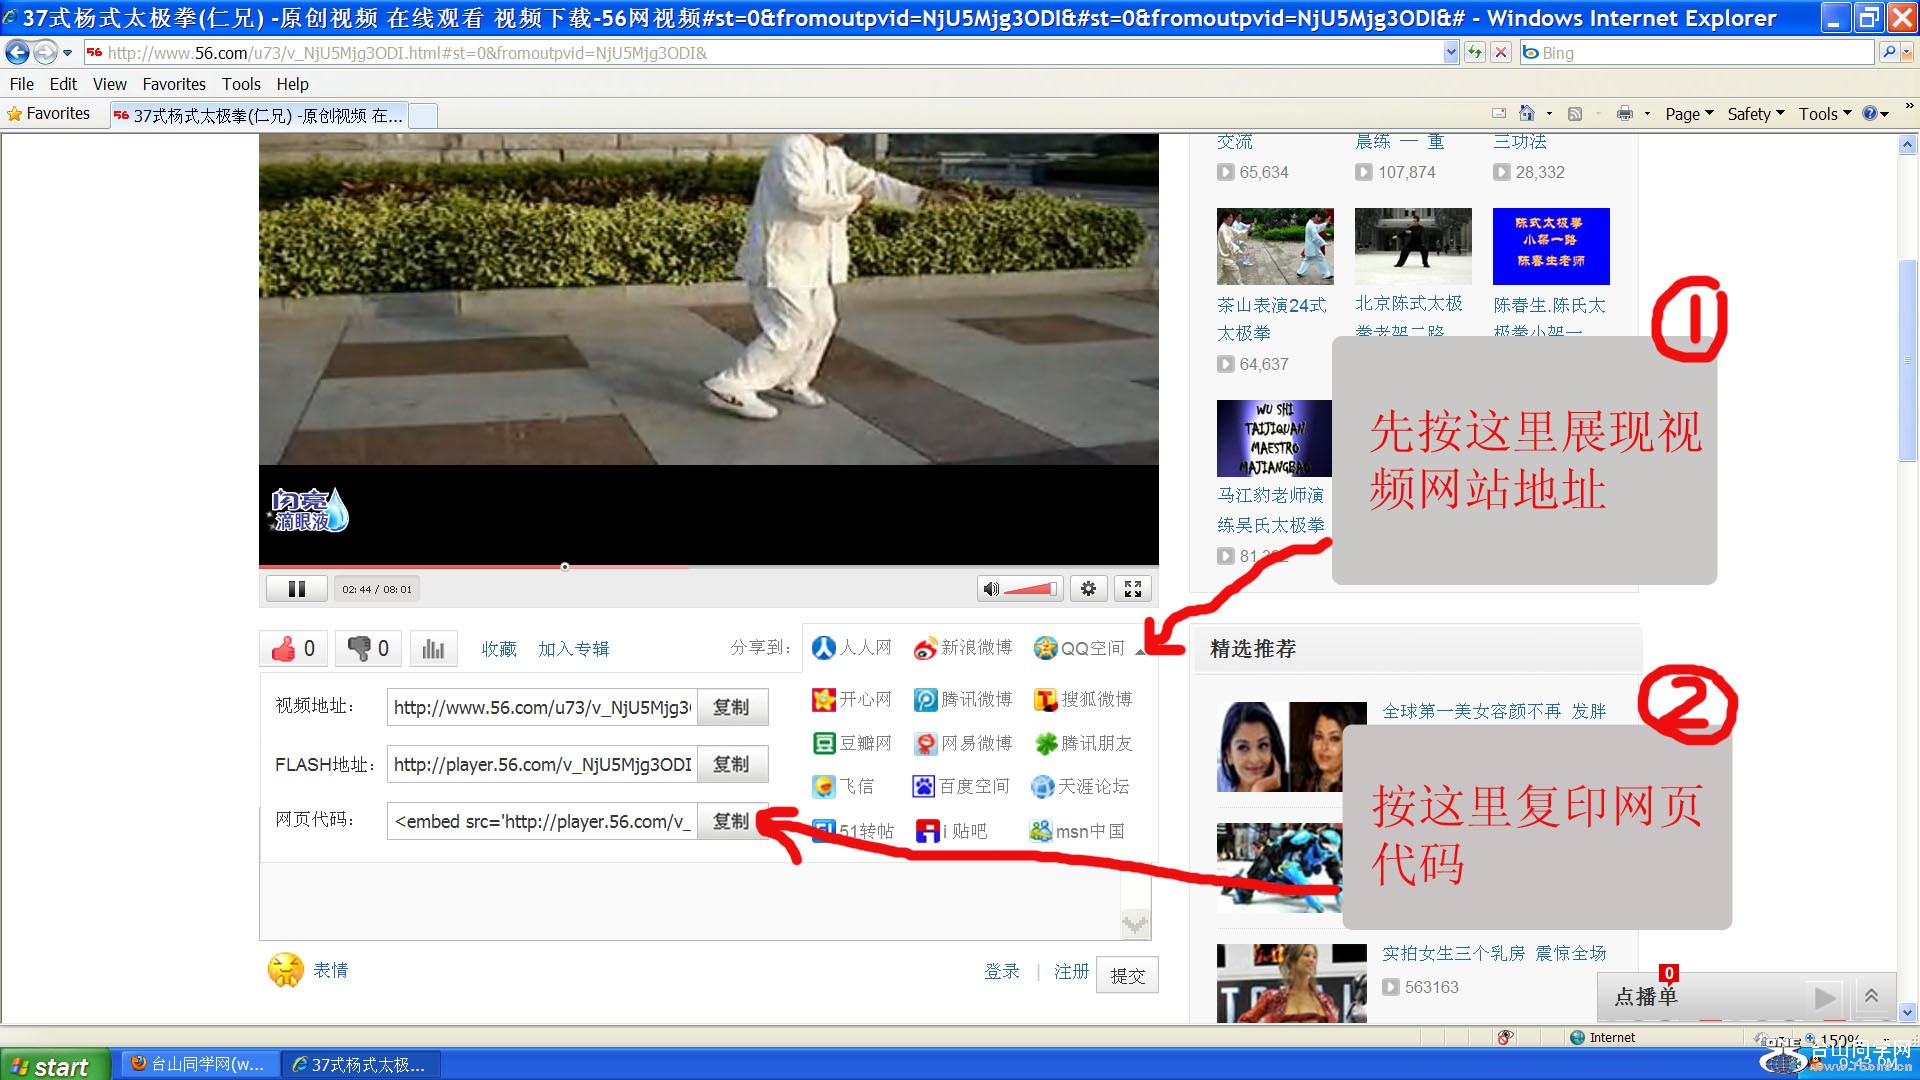Refresh the current page

1474,53
